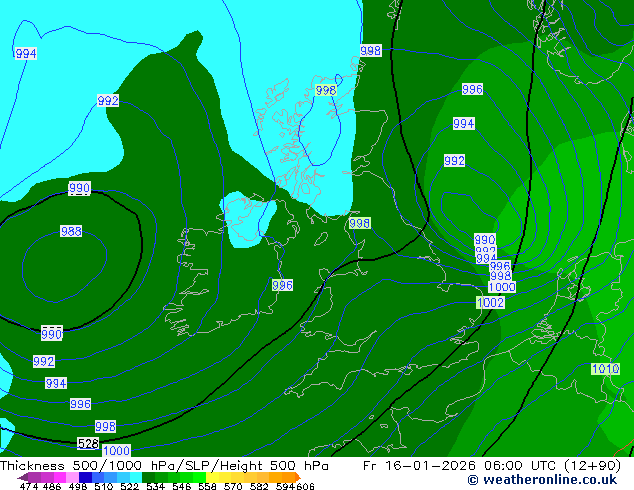Click the 546 value on the legend scale
Viewport: 634px width, 490px height.
pyautogui.click(x=182, y=486)
